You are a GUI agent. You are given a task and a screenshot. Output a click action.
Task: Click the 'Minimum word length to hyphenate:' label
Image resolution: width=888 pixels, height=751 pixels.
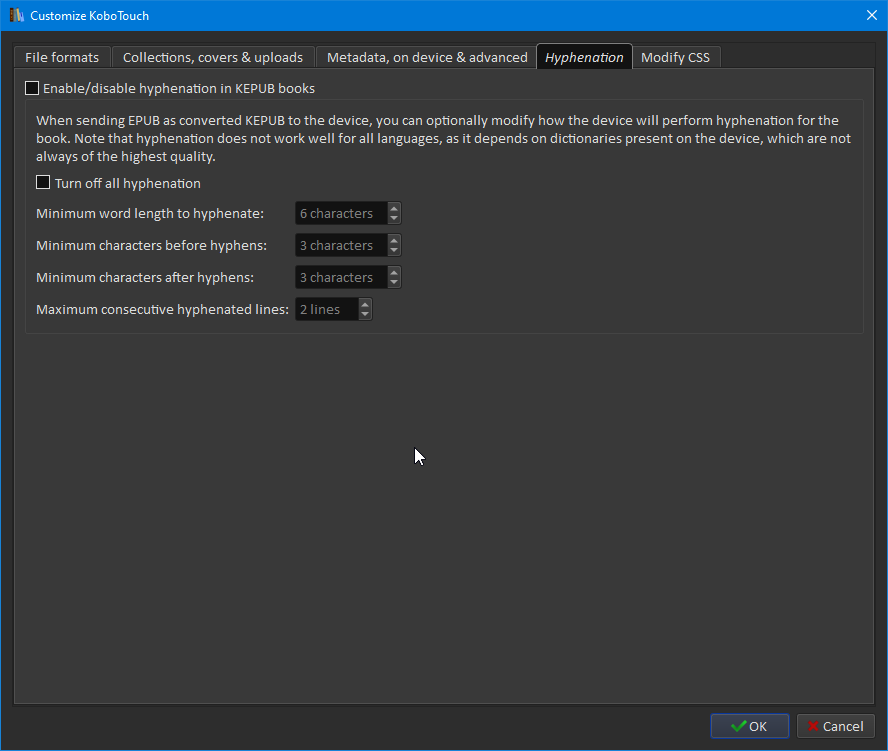pyautogui.click(x=150, y=214)
